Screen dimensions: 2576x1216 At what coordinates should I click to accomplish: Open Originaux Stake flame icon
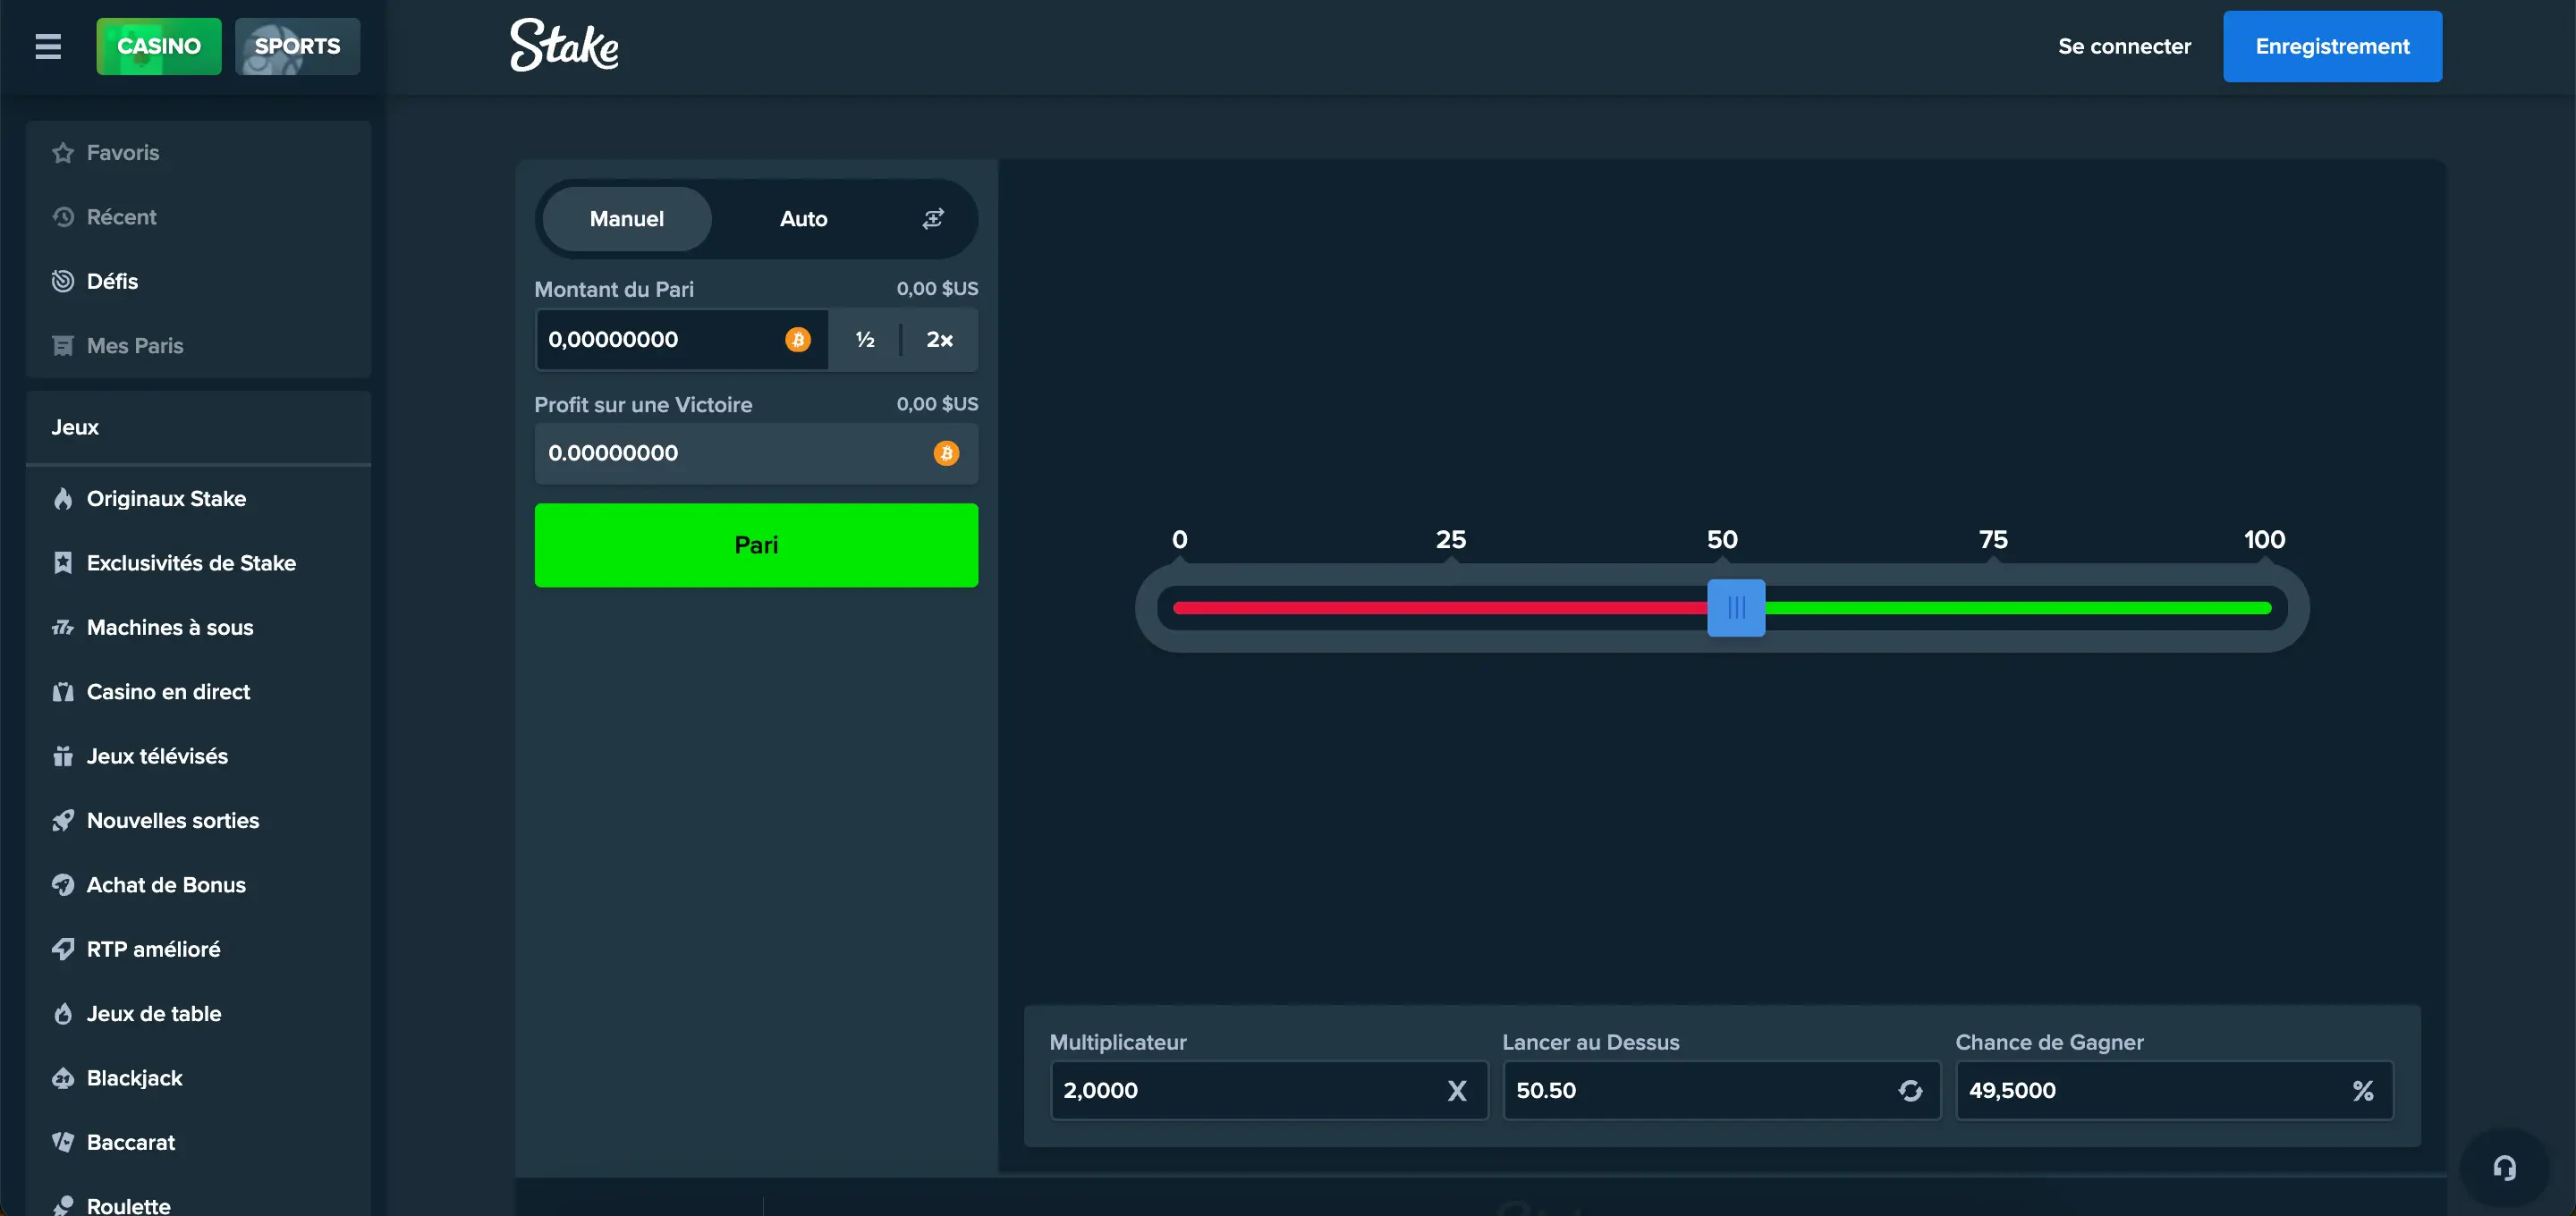[63, 499]
